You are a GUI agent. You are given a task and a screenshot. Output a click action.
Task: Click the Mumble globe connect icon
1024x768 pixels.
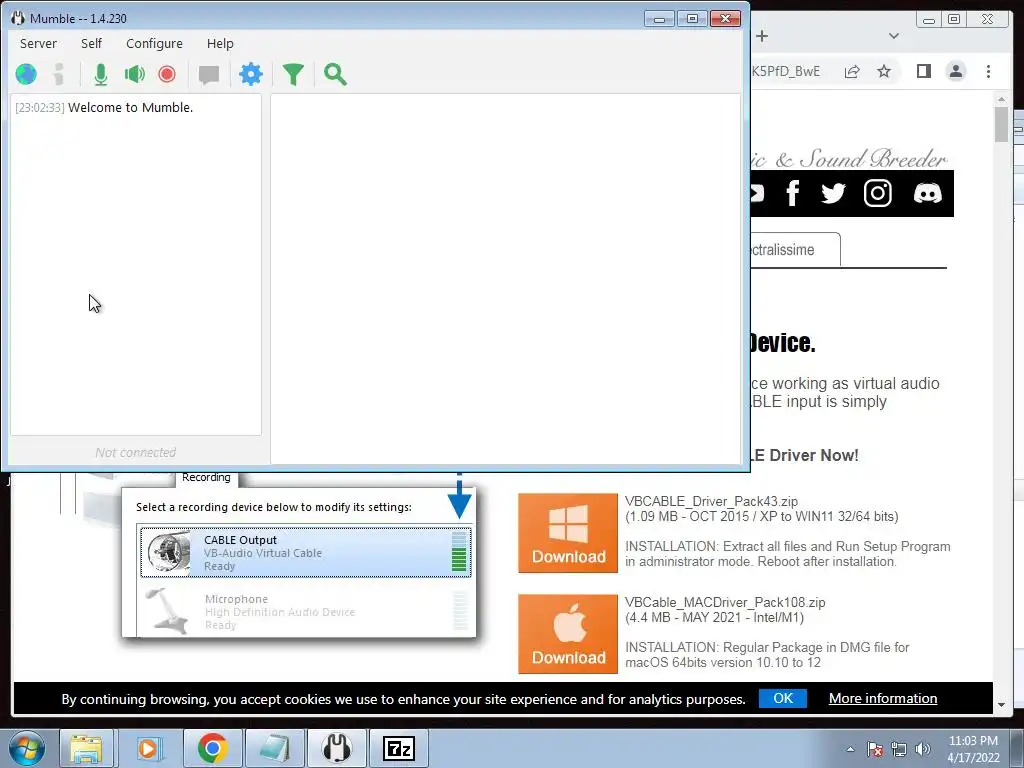click(26, 74)
